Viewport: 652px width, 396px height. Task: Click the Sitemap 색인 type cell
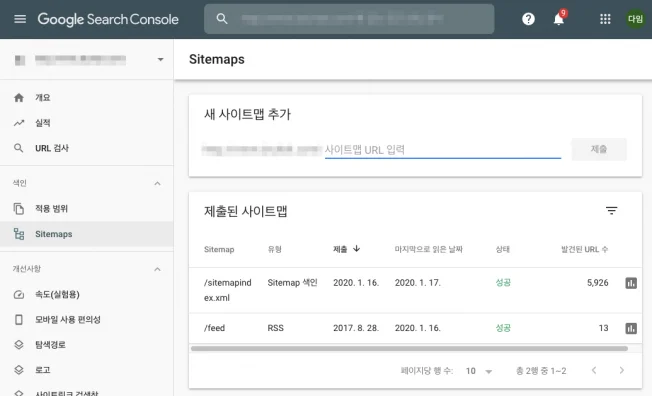(292, 283)
